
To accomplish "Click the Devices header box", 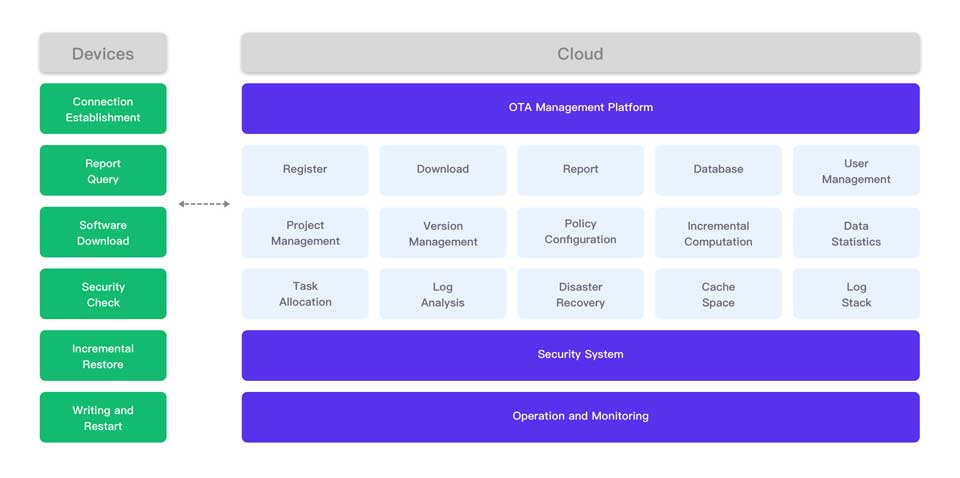I will (x=103, y=54).
